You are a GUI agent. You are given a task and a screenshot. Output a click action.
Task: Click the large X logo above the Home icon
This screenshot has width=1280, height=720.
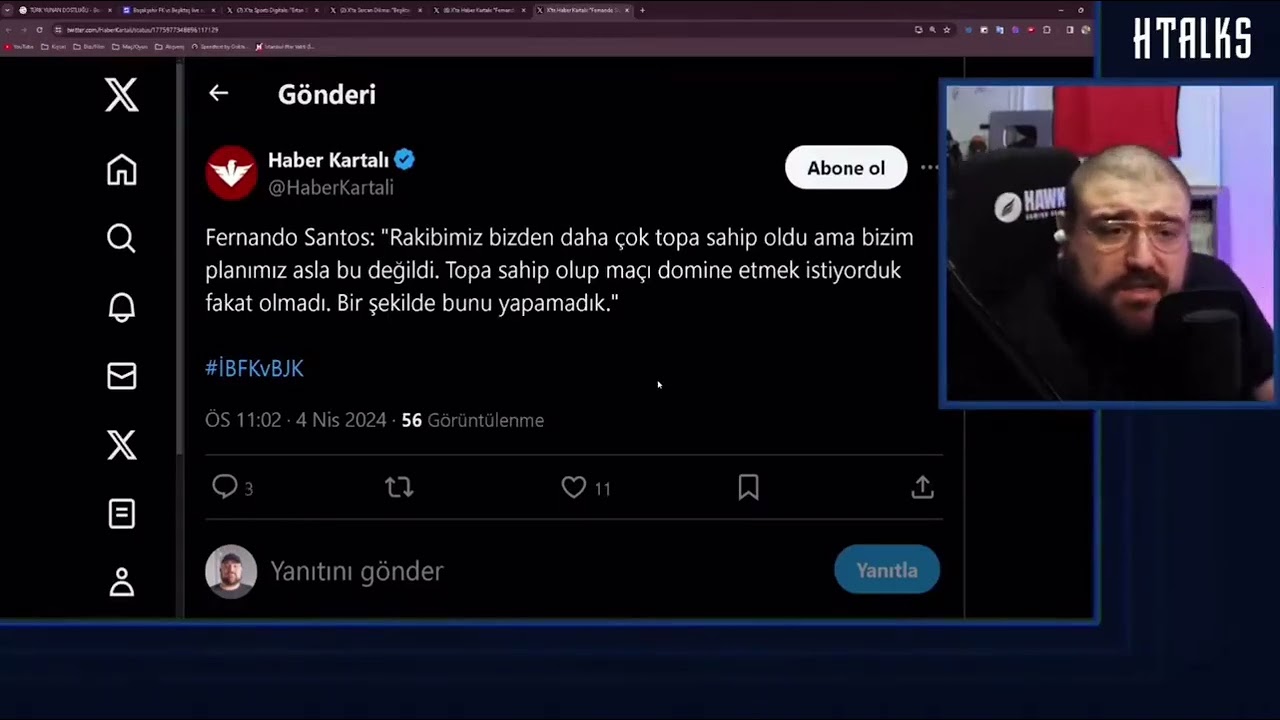coord(121,95)
